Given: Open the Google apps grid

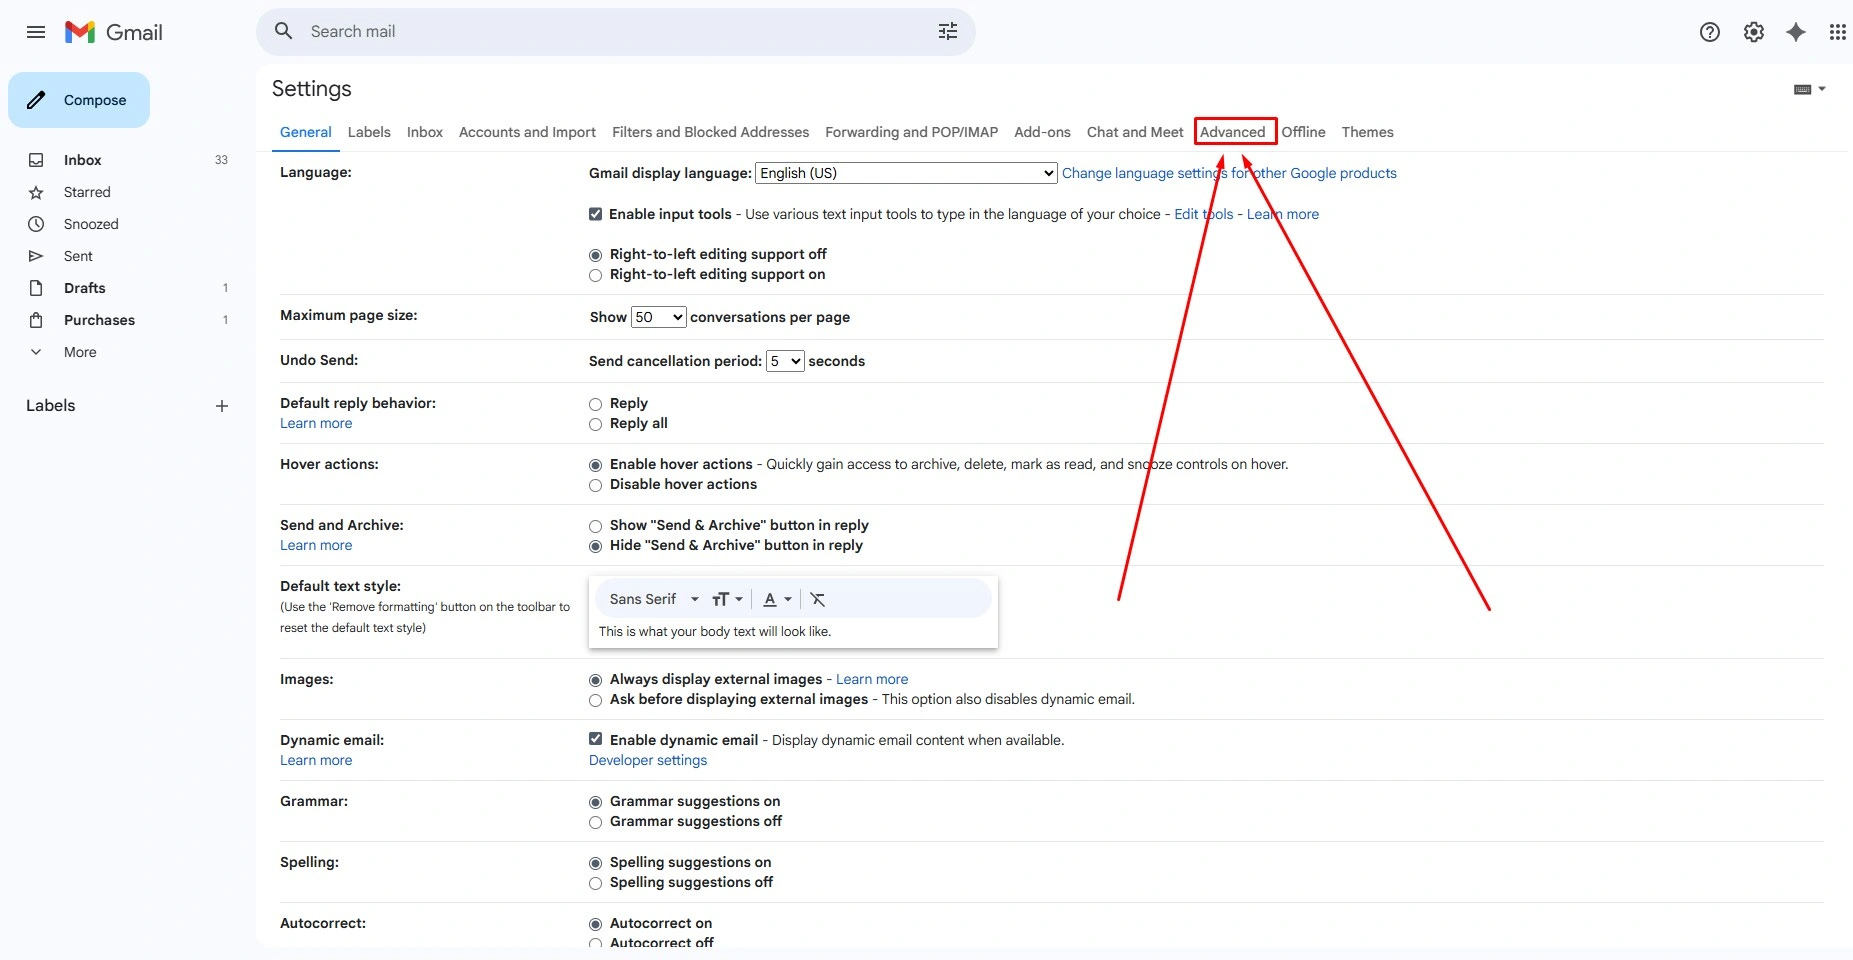Looking at the screenshot, I should coord(1837,32).
